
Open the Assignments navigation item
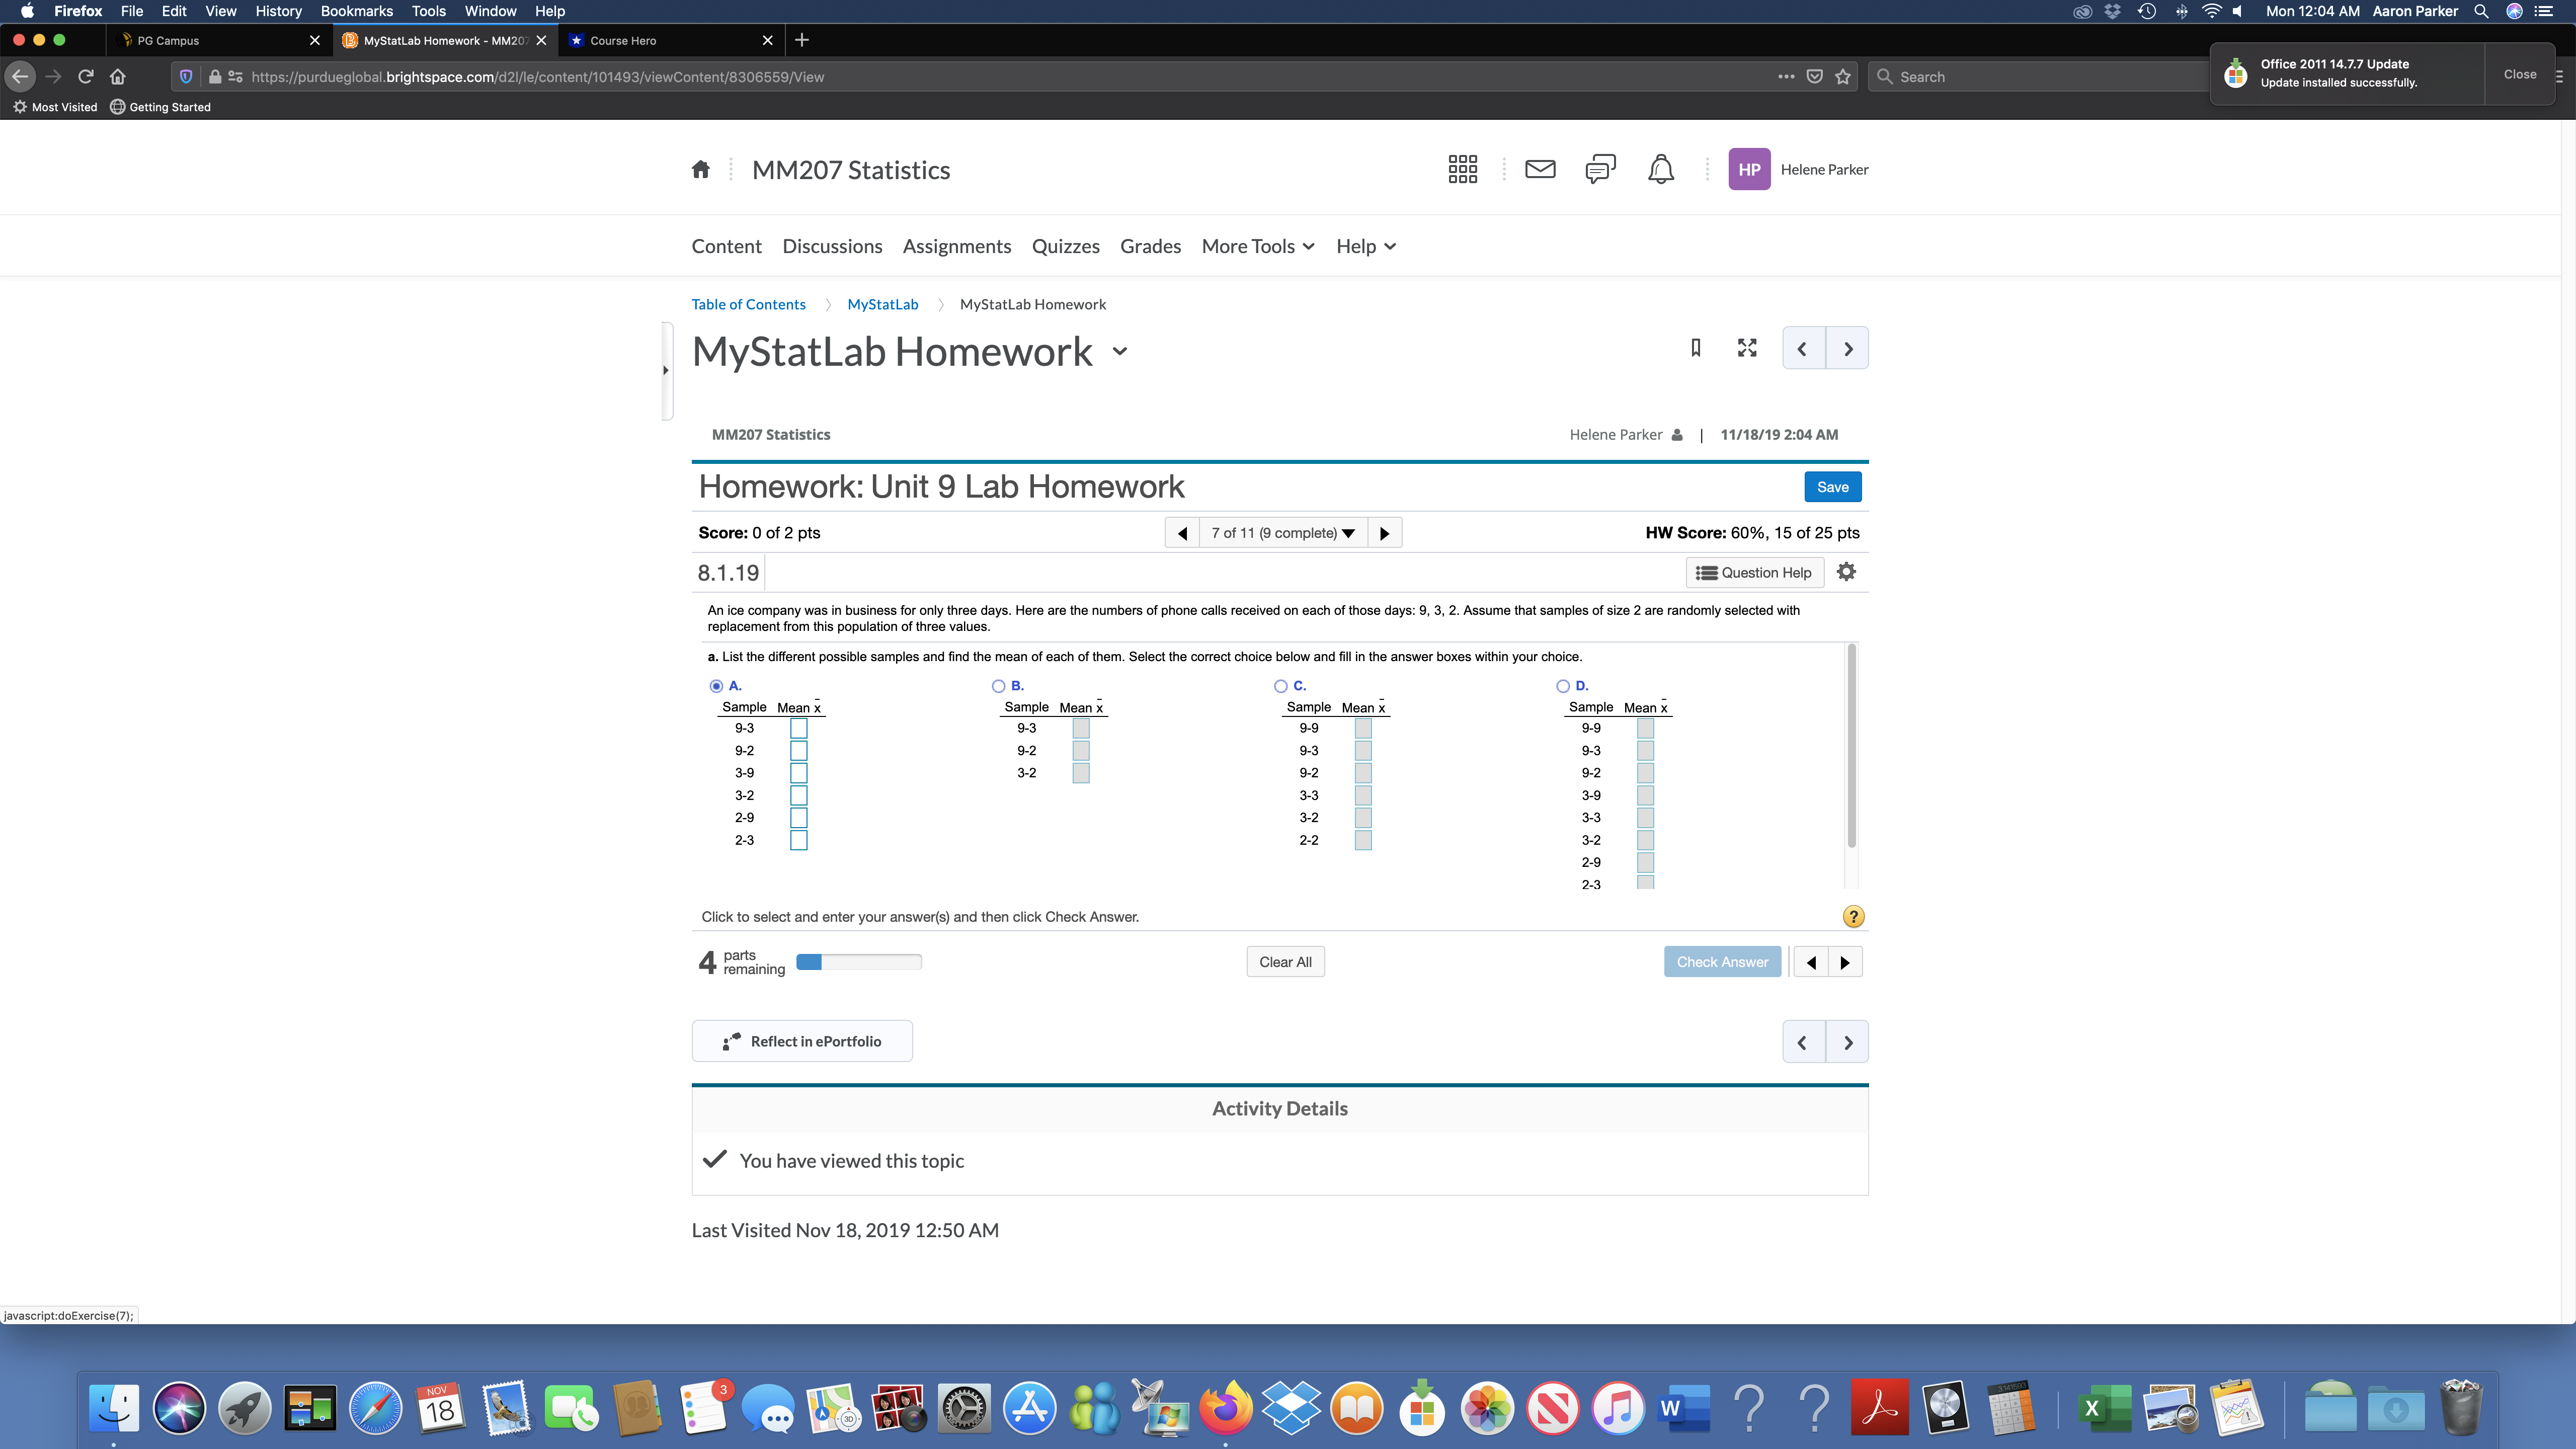[956, 246]
